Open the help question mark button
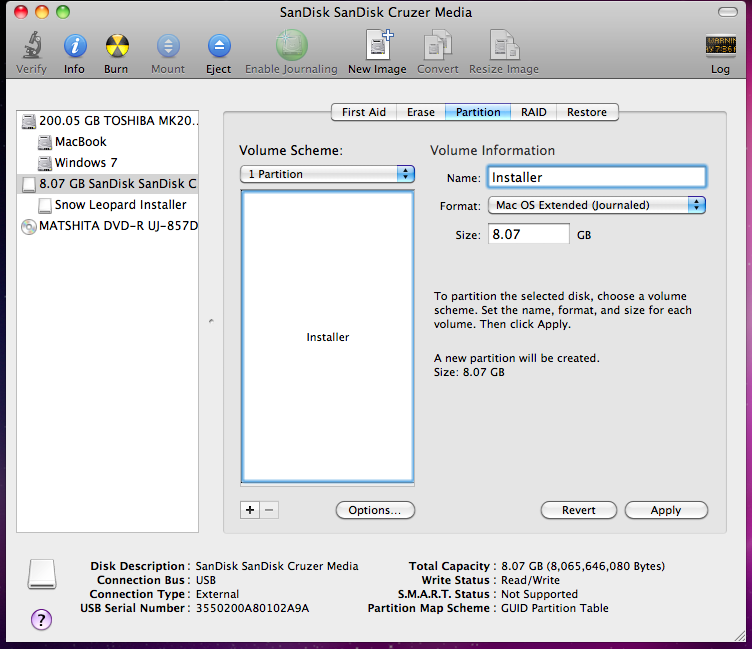 click(41, 619)
